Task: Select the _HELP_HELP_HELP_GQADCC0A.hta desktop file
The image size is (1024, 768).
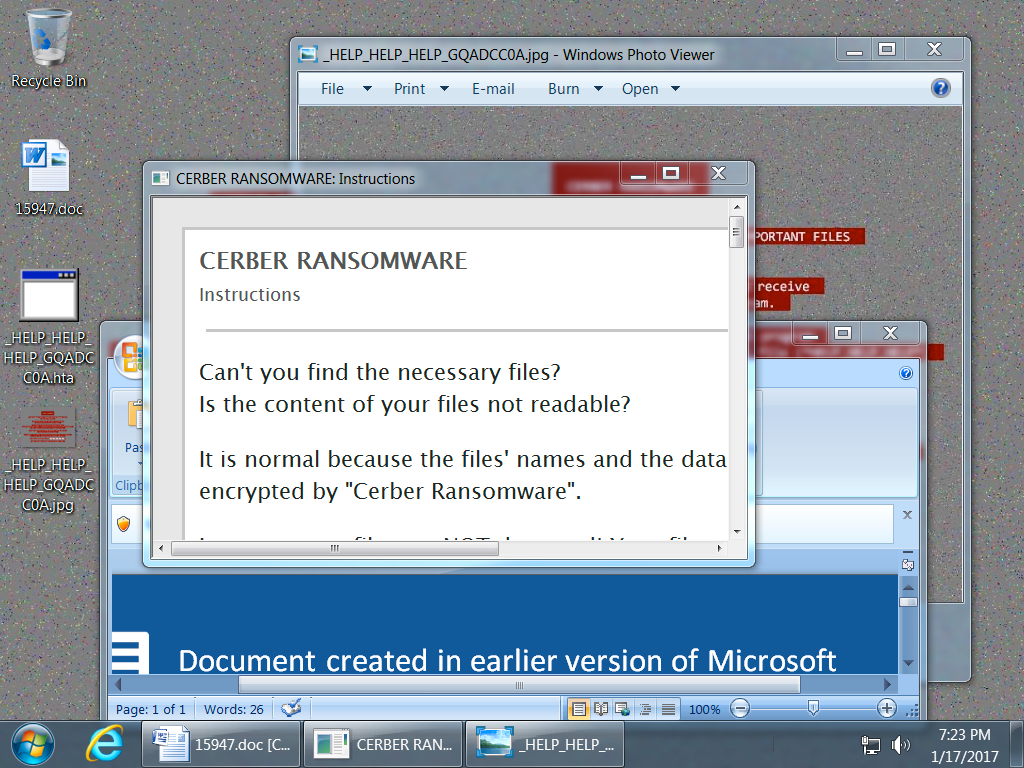Action: tap(48, 327)
